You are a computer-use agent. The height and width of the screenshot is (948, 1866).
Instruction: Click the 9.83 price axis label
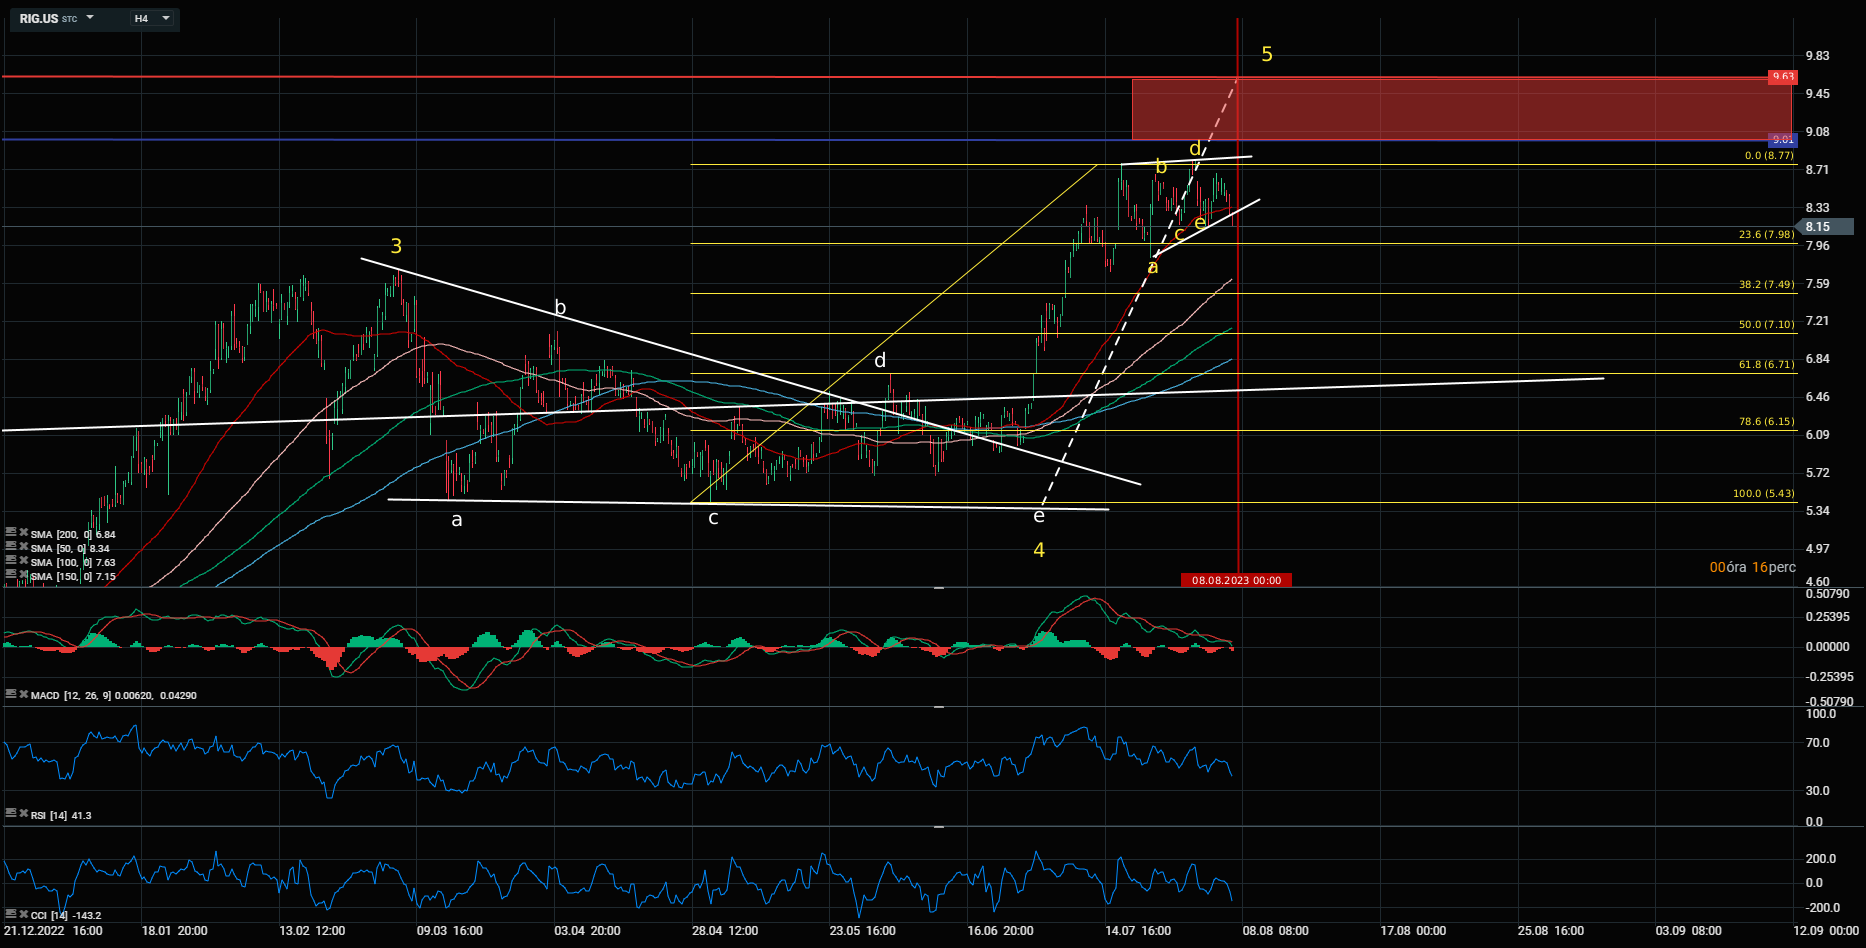click(x=1817, y=56)
